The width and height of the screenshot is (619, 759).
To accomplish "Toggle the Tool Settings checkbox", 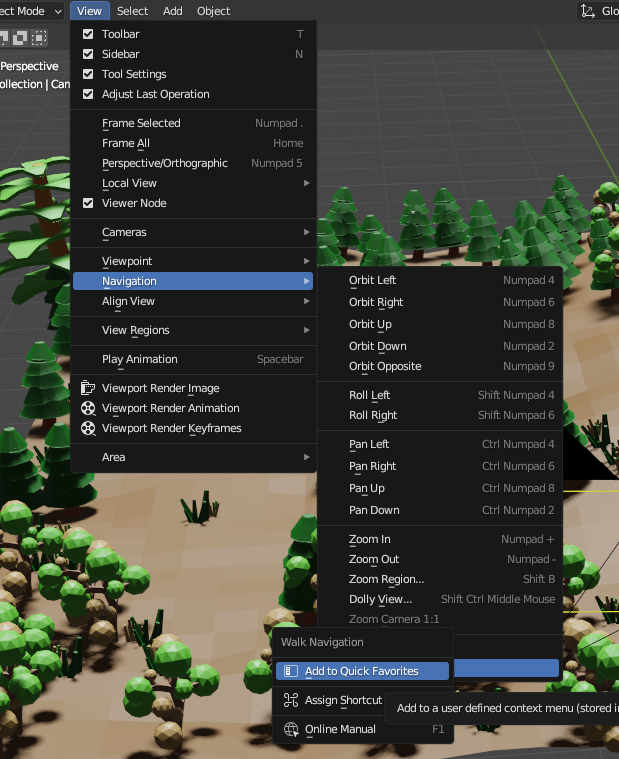I will click(x=88, y=74).
